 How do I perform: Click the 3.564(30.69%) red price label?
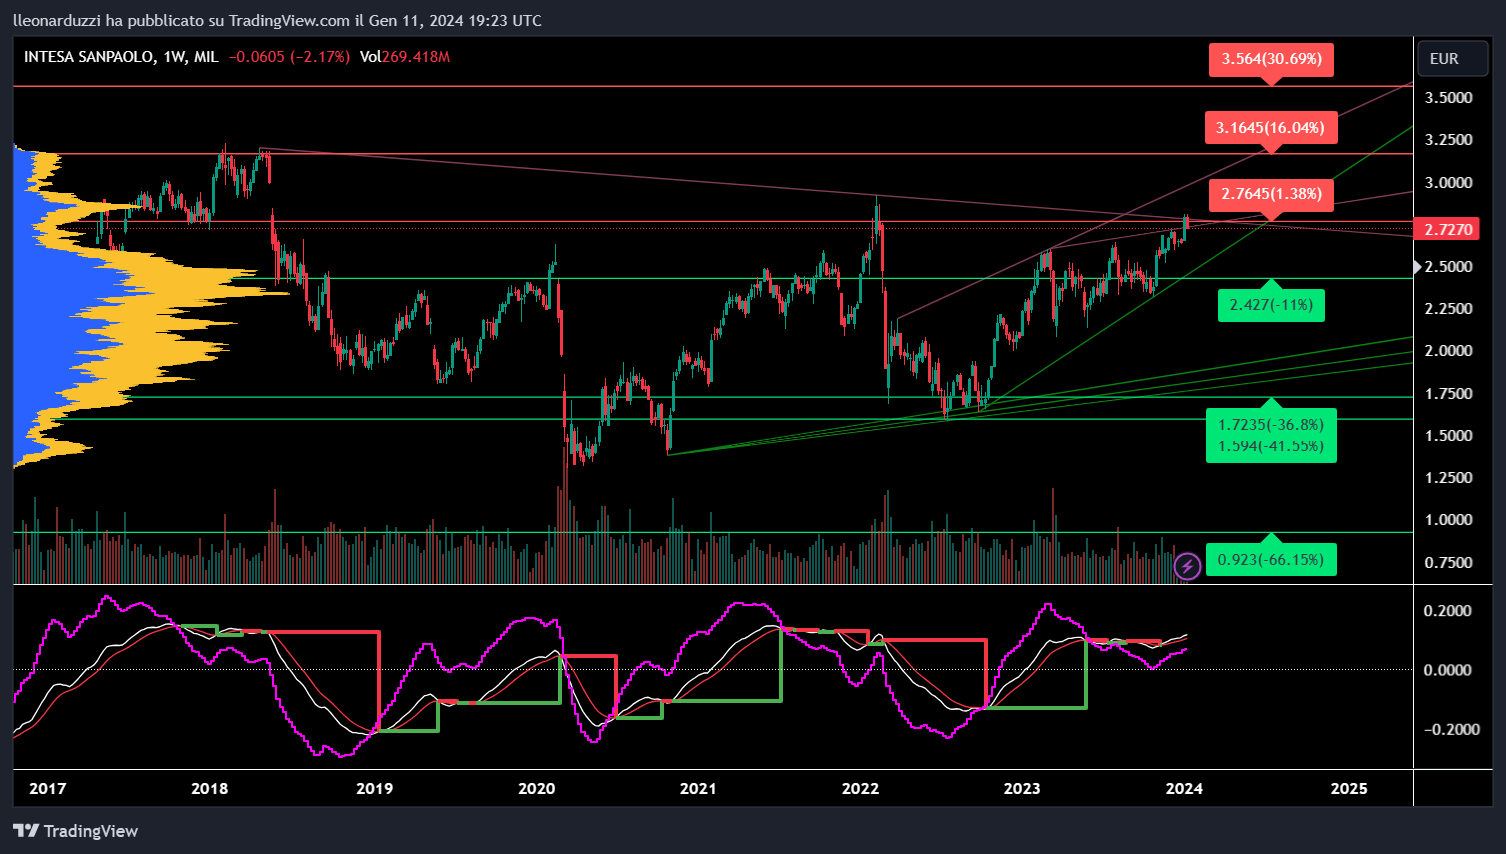[1271, 59]
